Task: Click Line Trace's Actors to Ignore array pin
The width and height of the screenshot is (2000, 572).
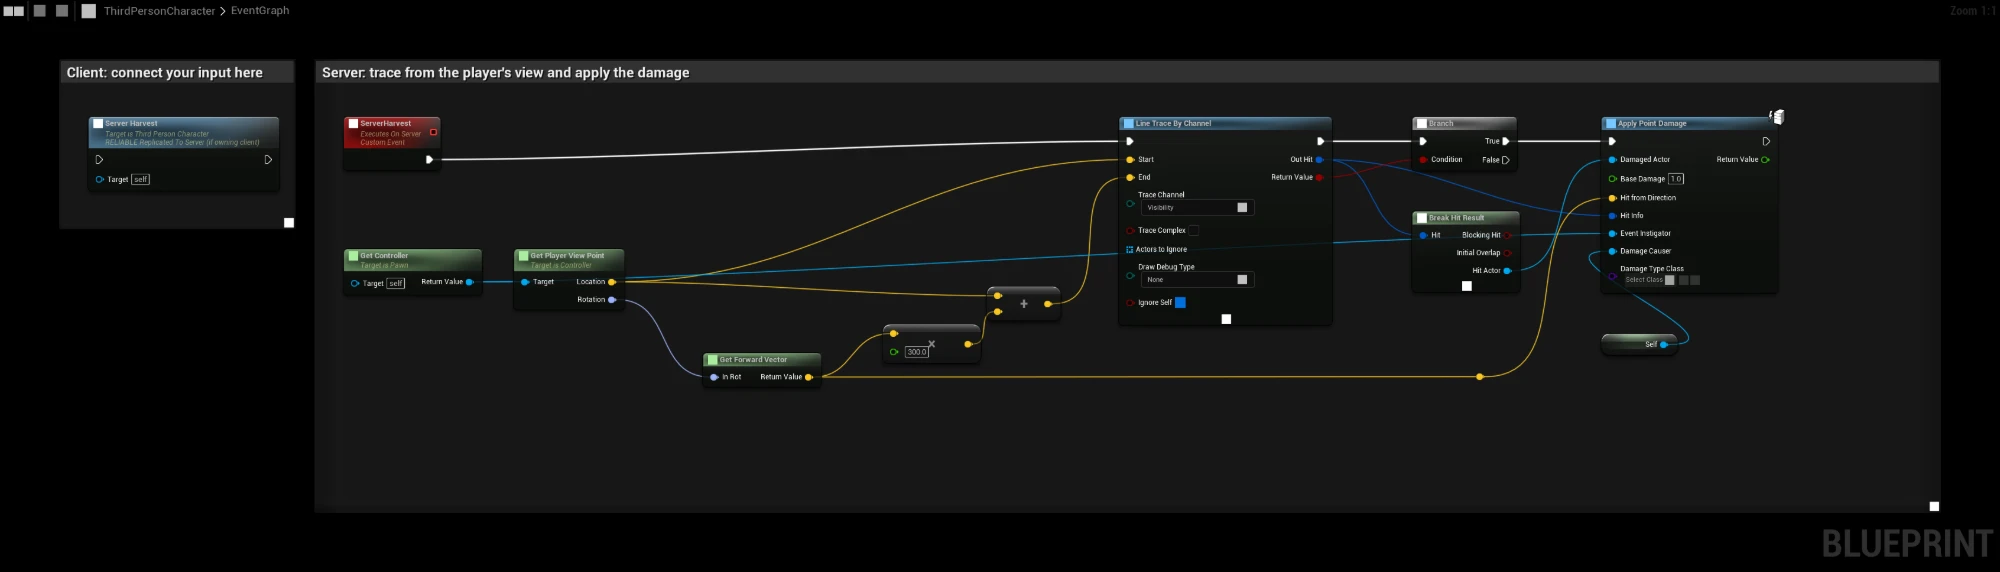Action: coord(1130,249)
